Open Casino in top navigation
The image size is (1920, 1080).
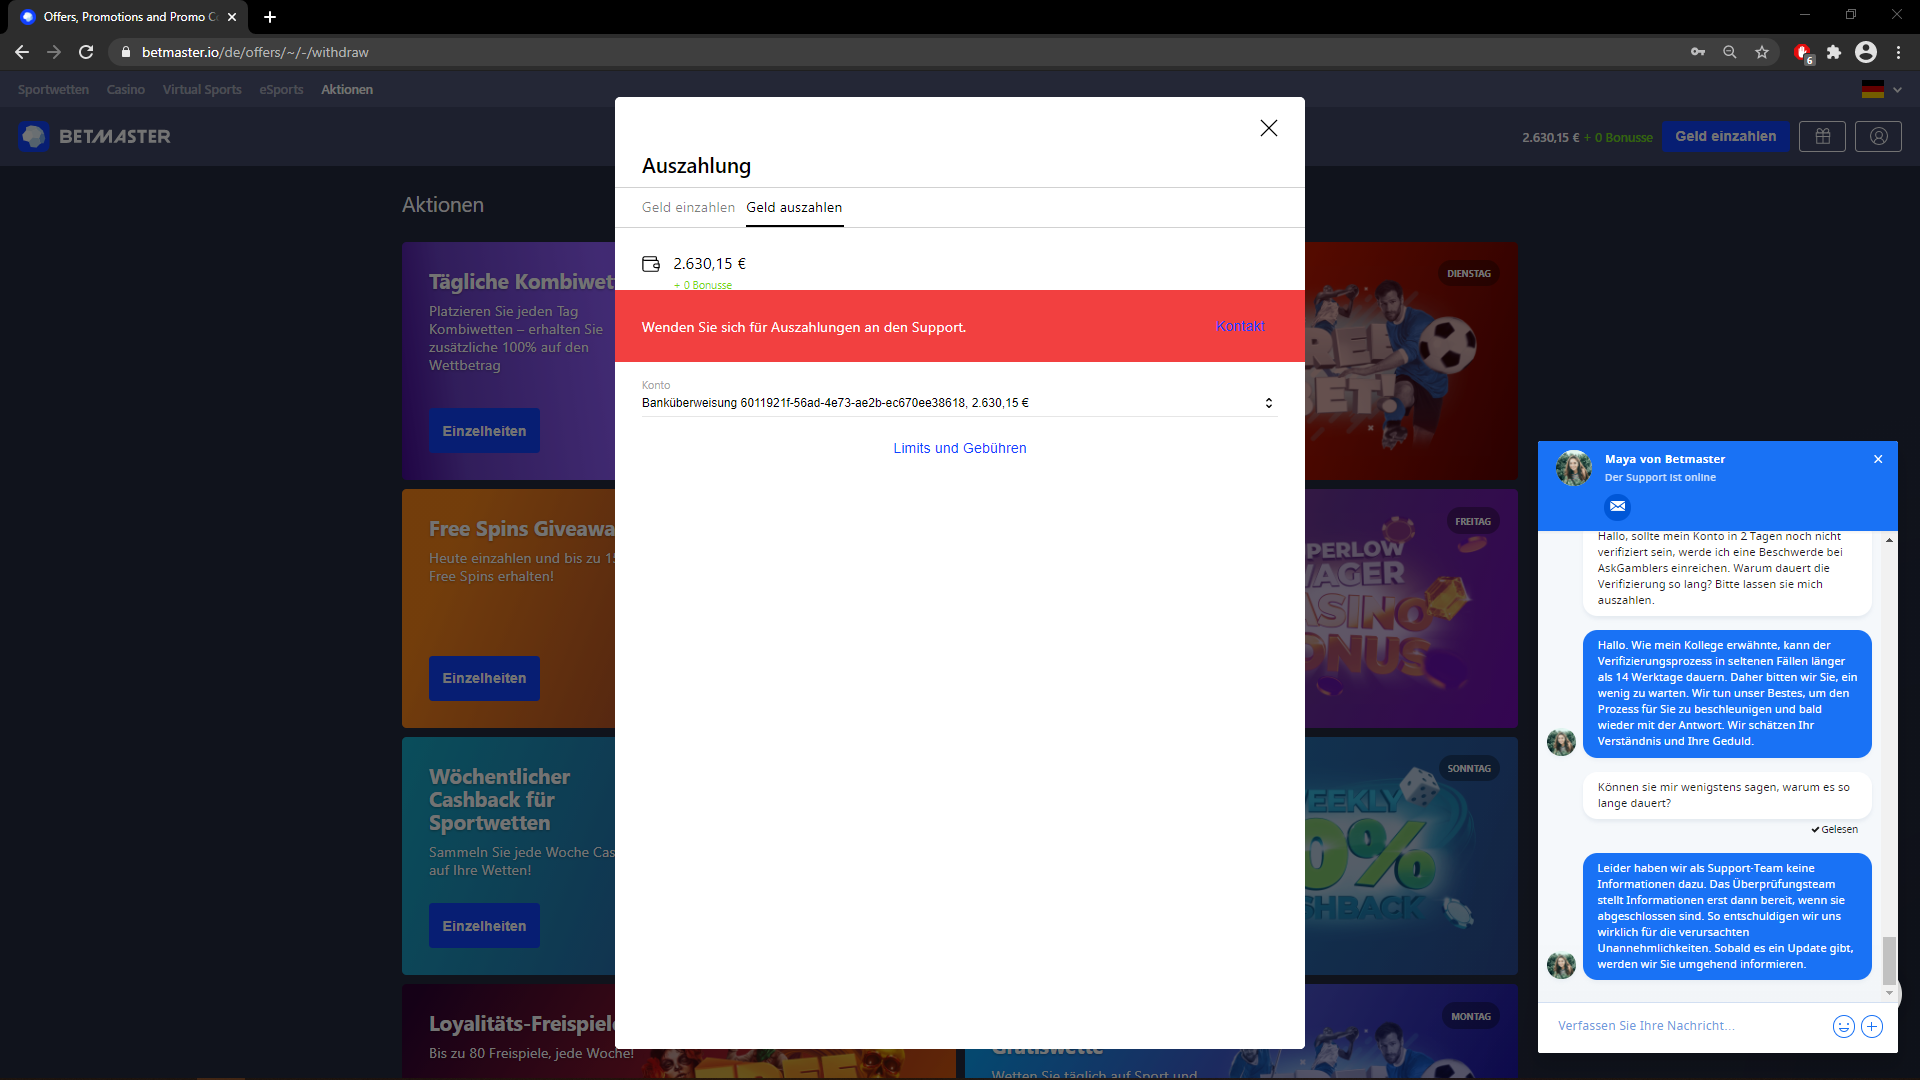[x=126, y=89]
